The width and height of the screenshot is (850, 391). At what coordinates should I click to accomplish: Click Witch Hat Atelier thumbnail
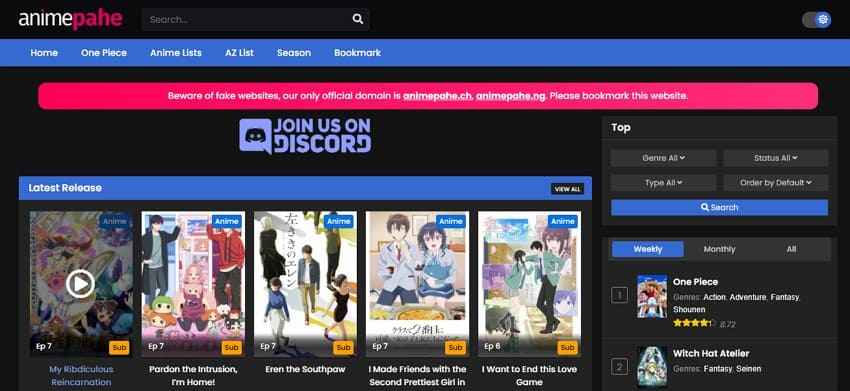[652, 368]
